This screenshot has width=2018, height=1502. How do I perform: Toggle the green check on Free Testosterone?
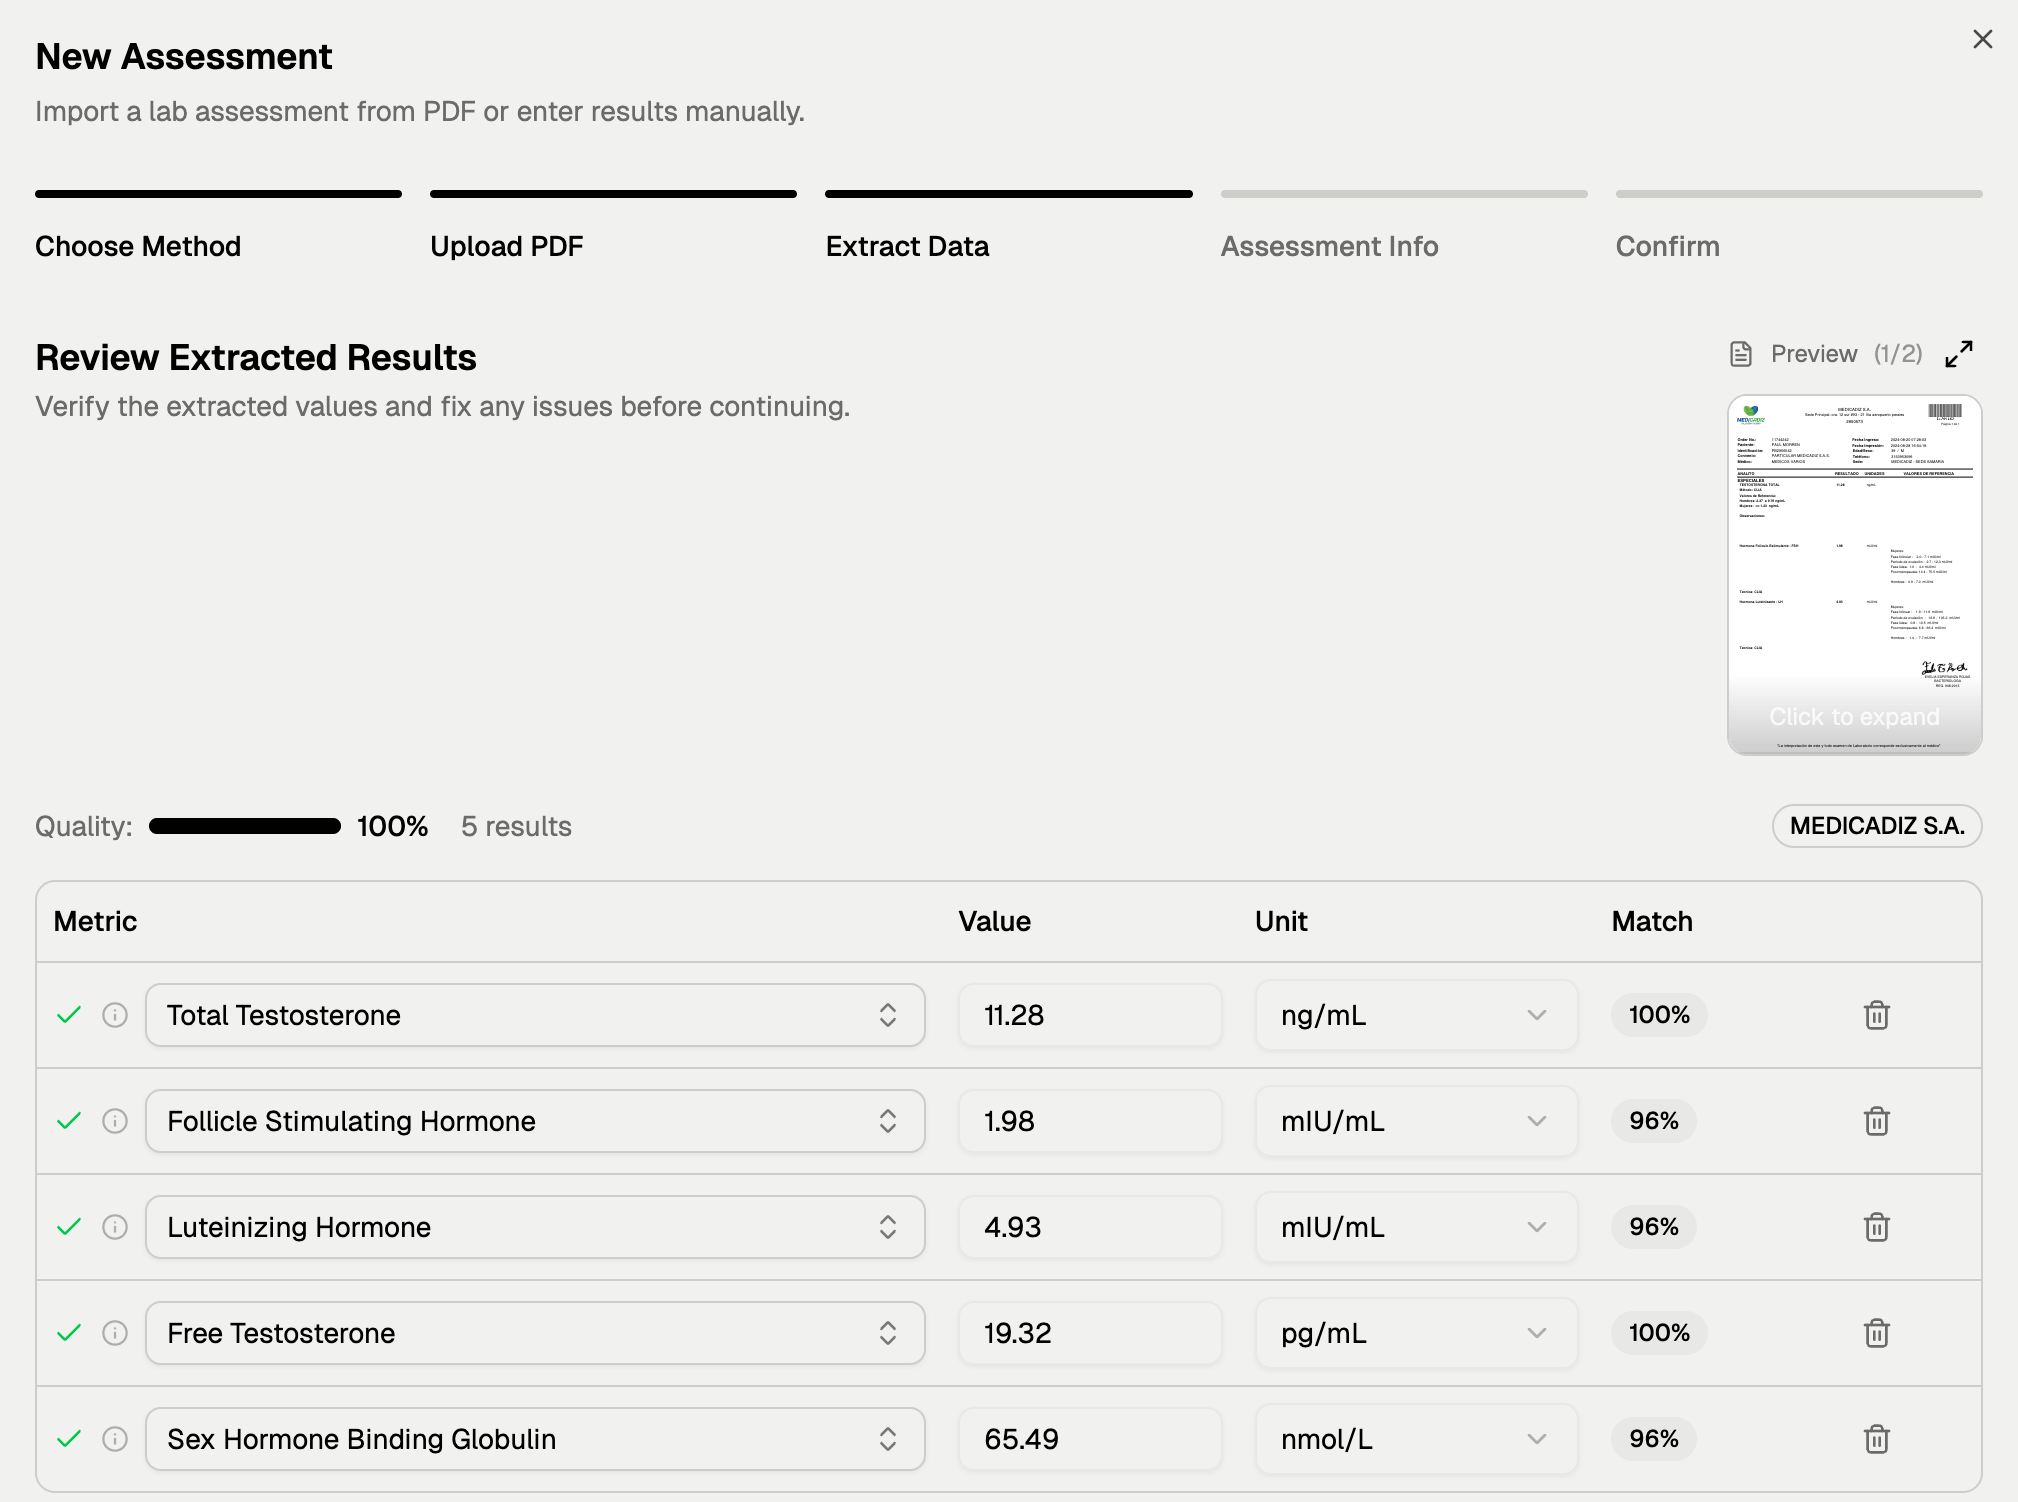pos(68,1333)
